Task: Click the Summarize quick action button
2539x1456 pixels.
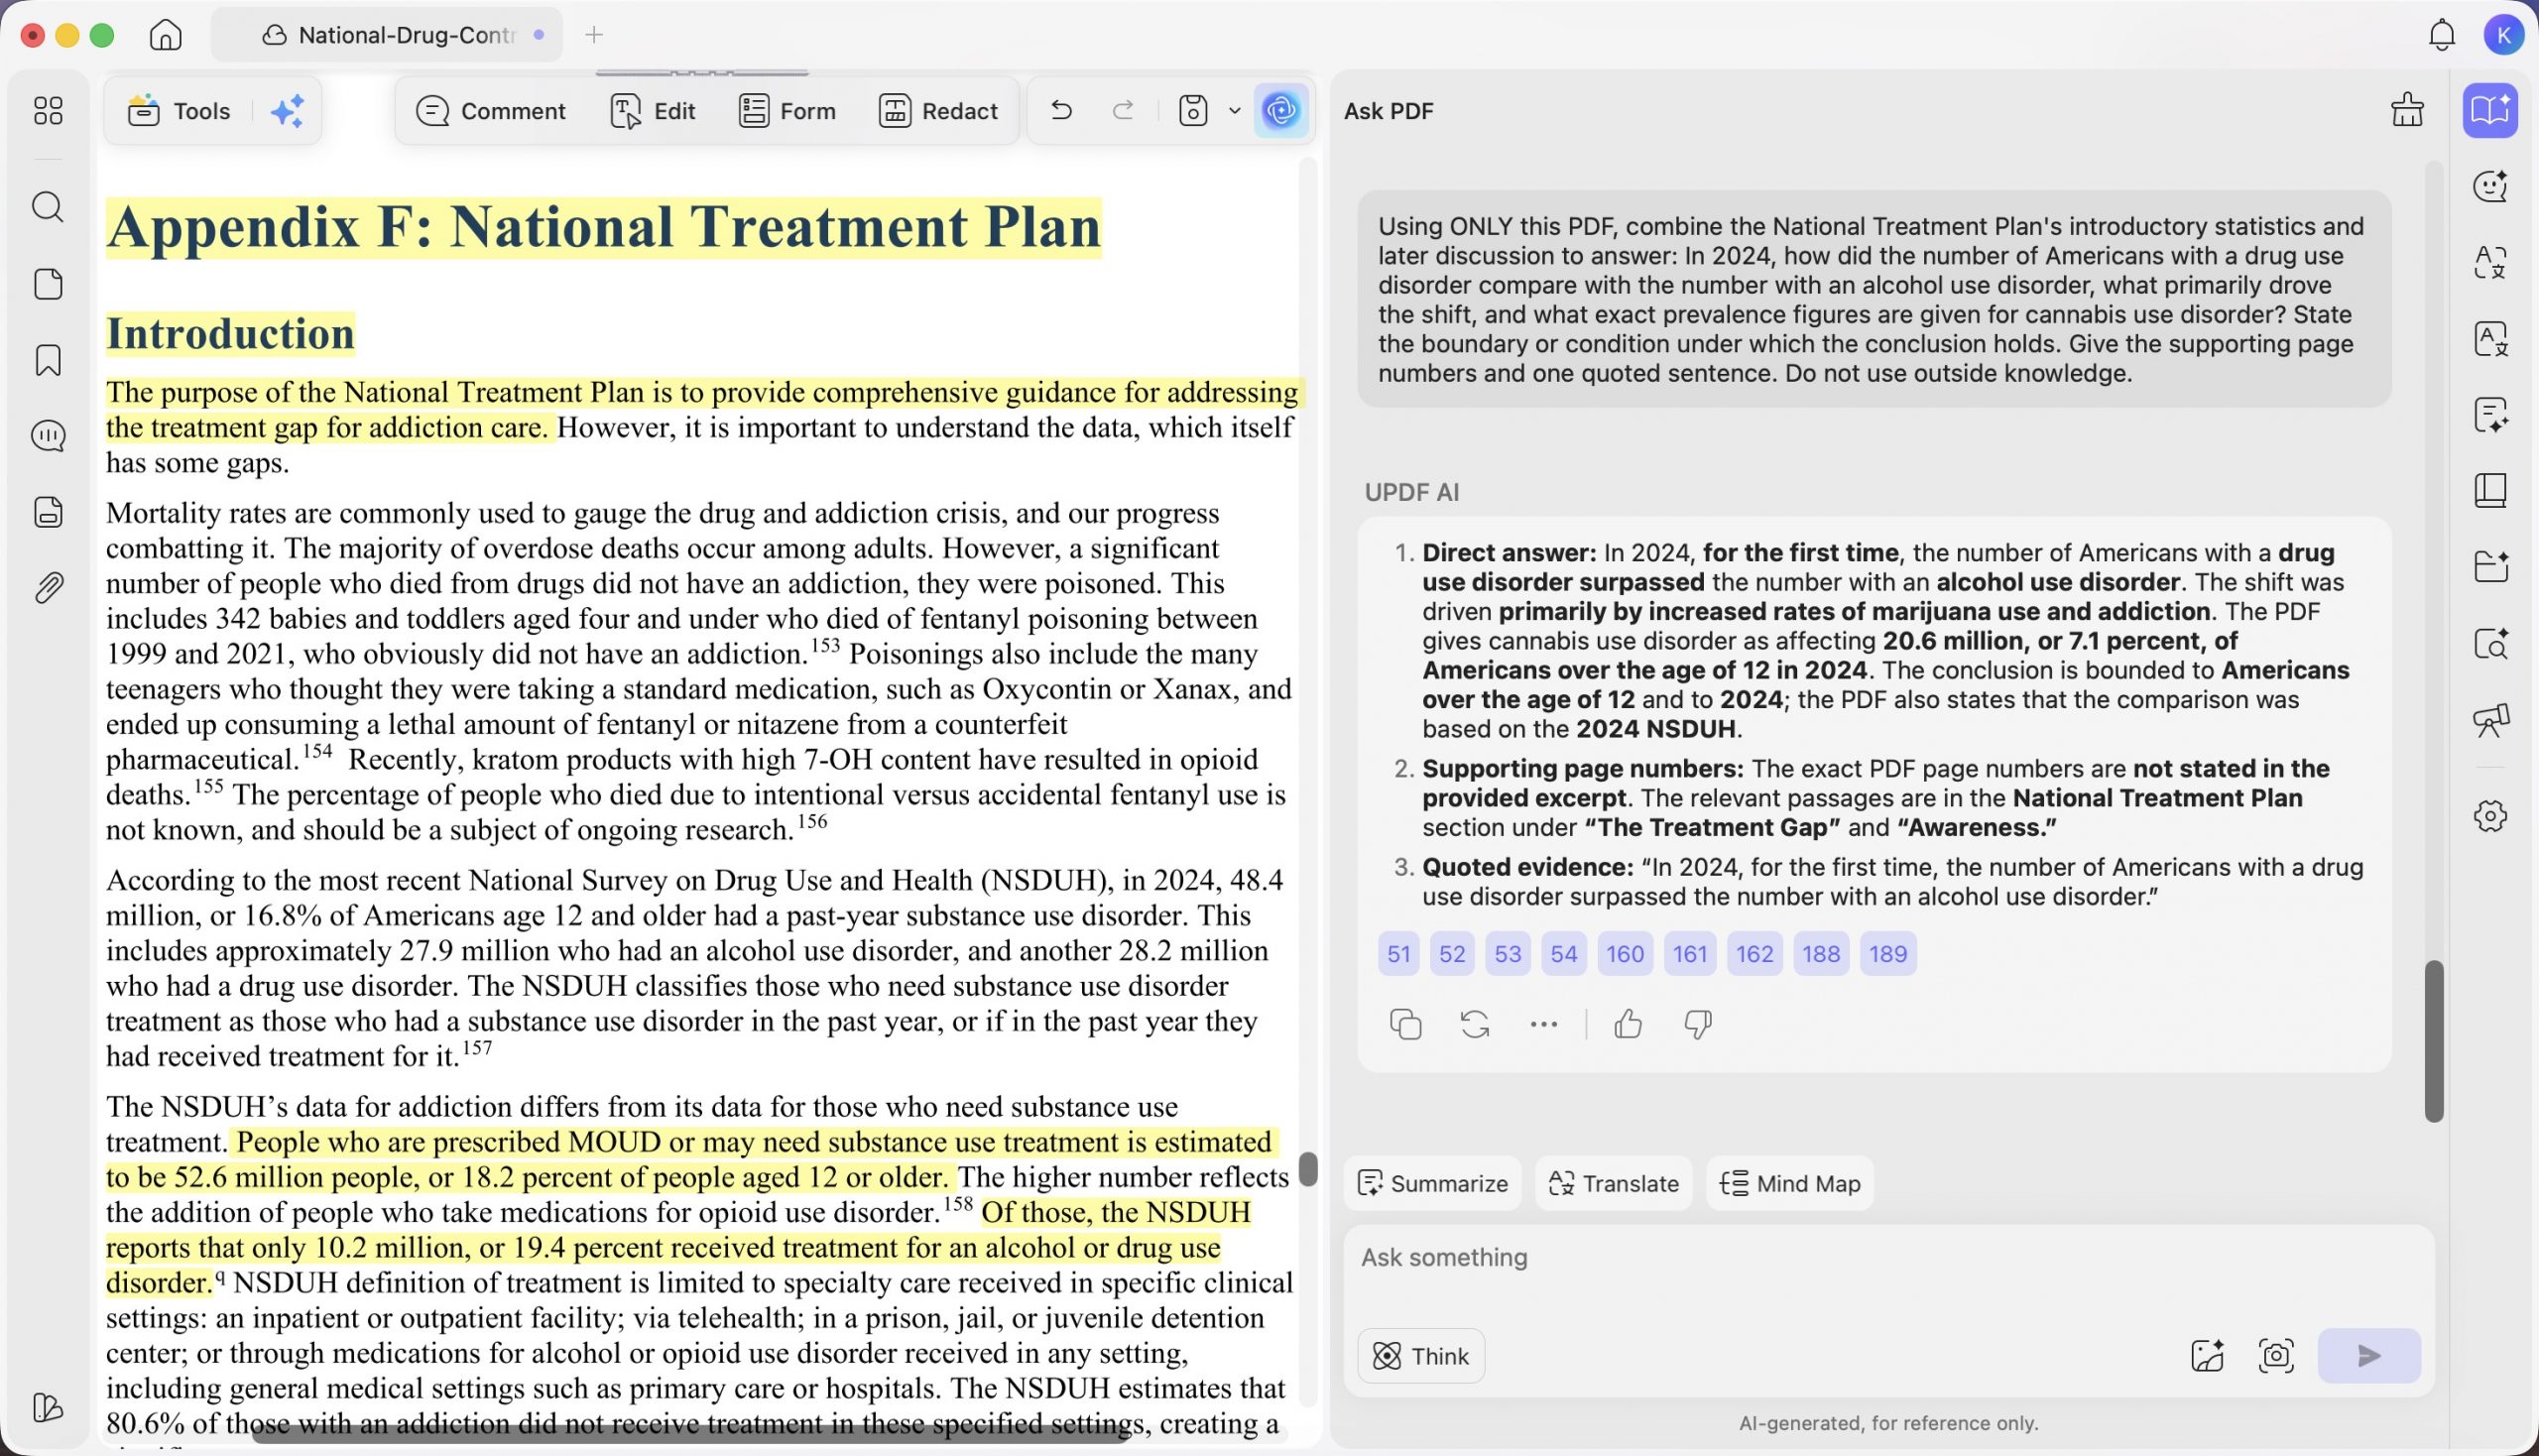Action: pyautogui.click(x=1433, y=1184)
